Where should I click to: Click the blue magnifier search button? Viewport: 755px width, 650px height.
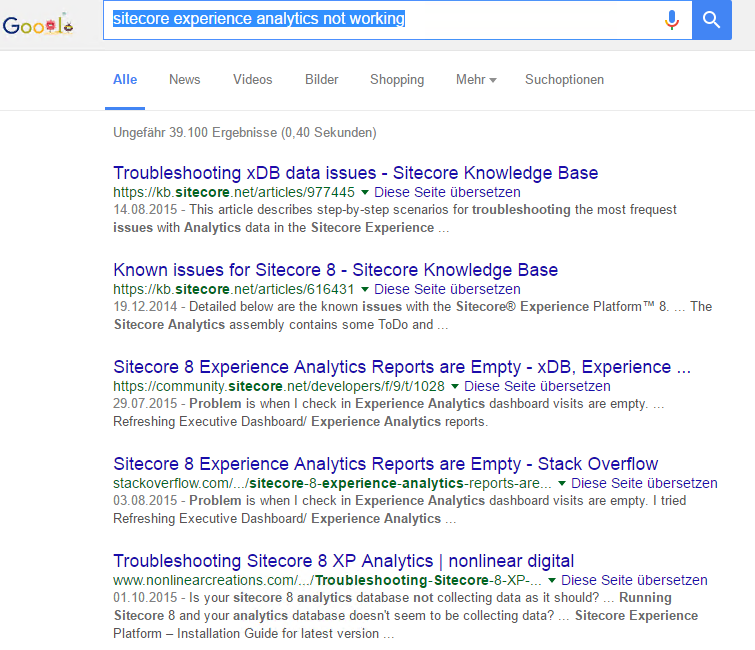711,20
